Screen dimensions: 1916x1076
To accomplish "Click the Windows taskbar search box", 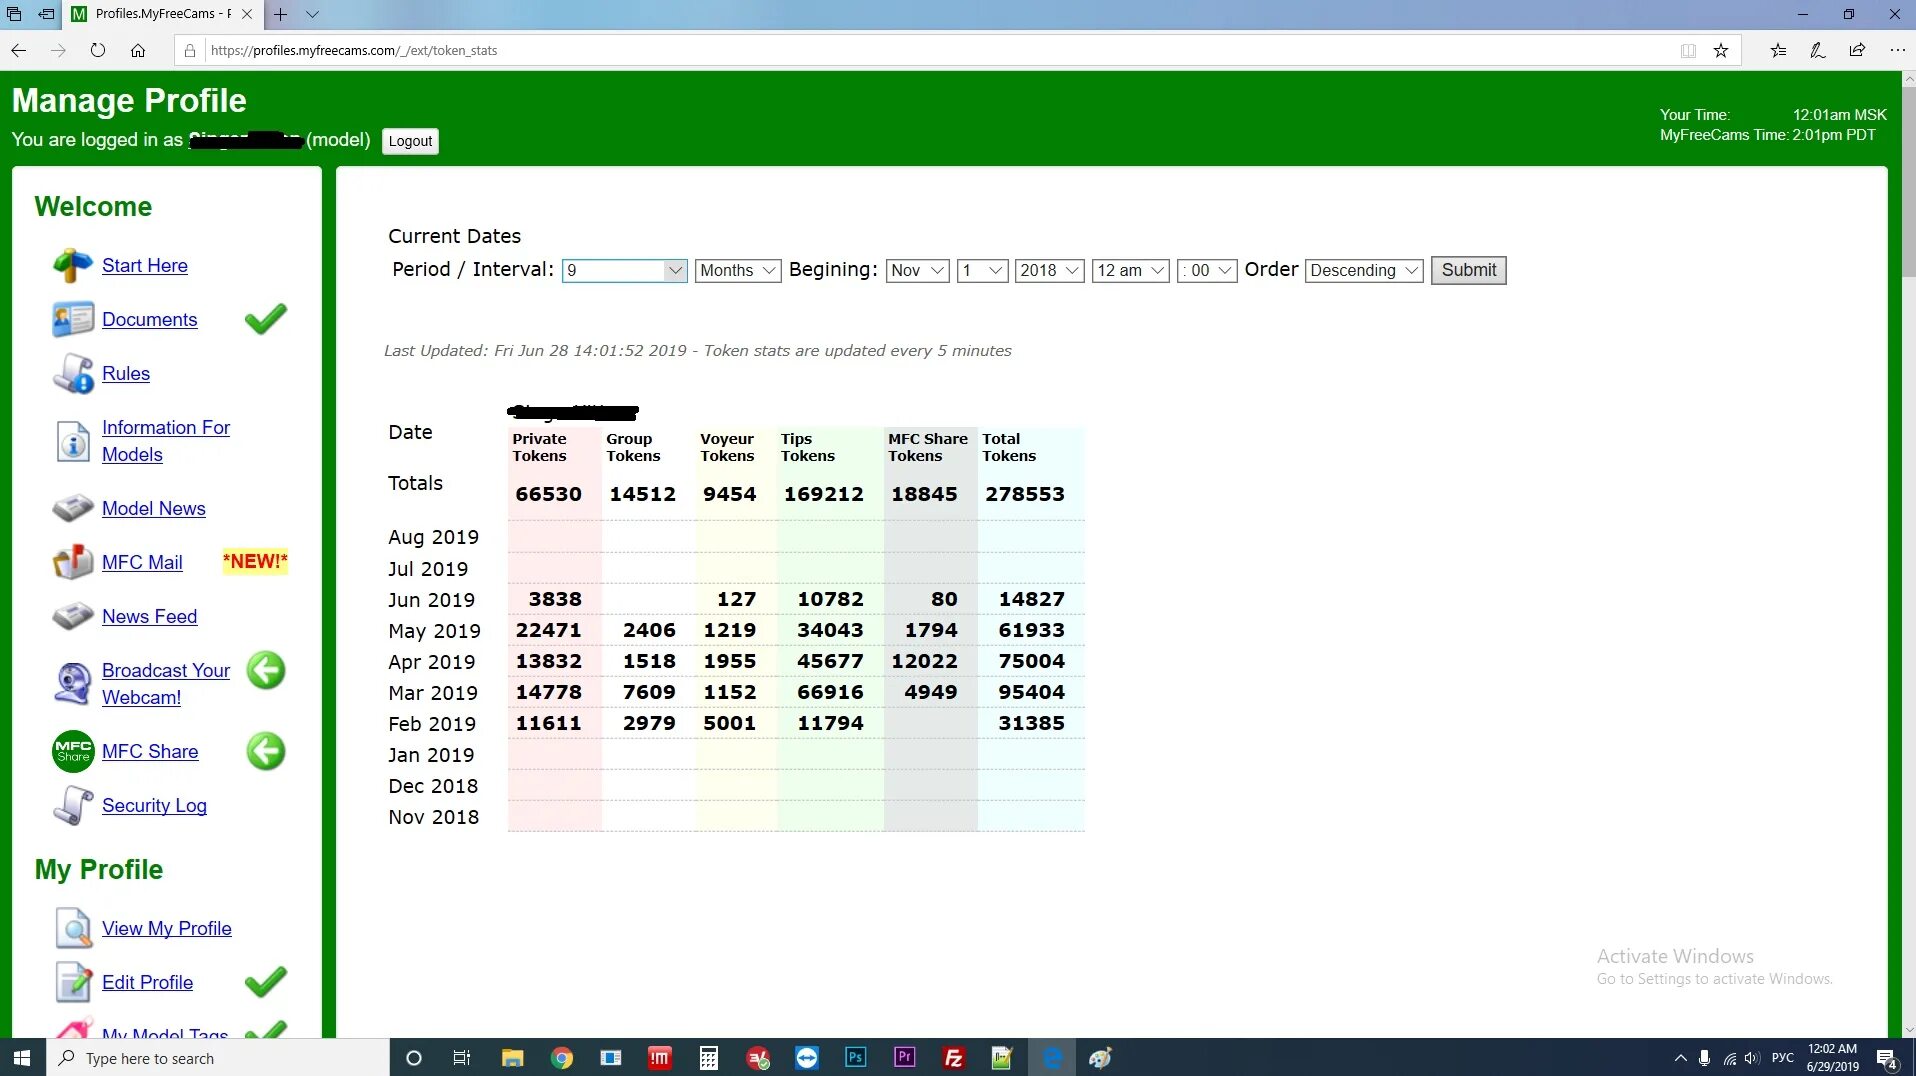I will pyautogui.click(x=217, y=1058).
